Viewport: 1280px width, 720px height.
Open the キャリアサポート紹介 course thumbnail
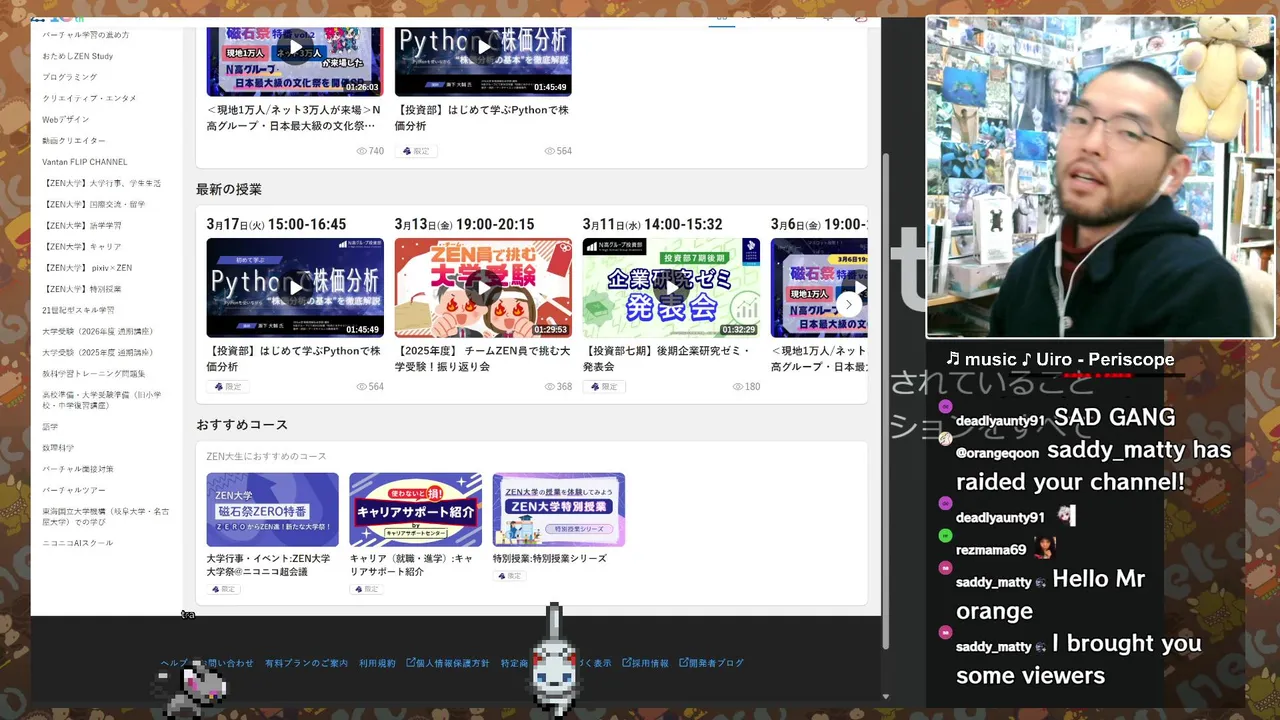[x=416, y=510]
